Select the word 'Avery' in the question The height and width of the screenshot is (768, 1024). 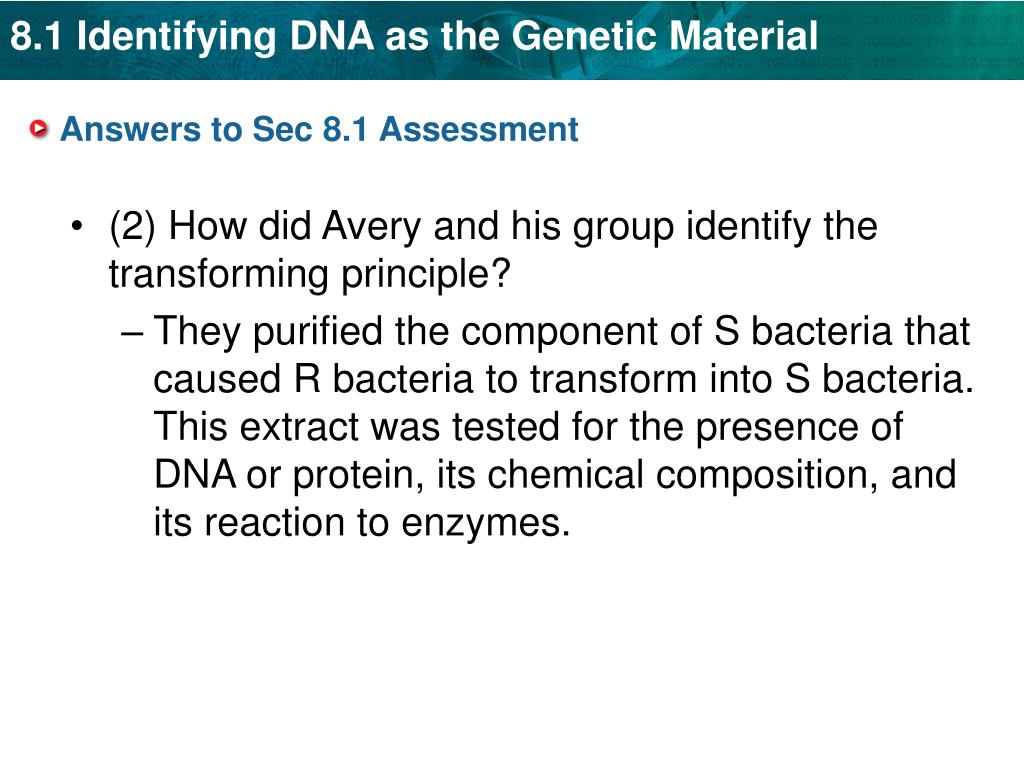[x=372, y=228]
